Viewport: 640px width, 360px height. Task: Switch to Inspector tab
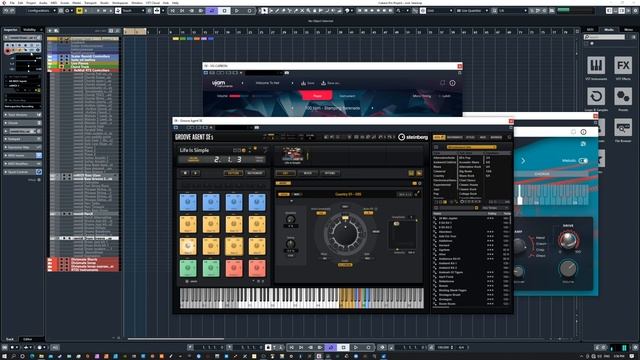tap(11, 29)
